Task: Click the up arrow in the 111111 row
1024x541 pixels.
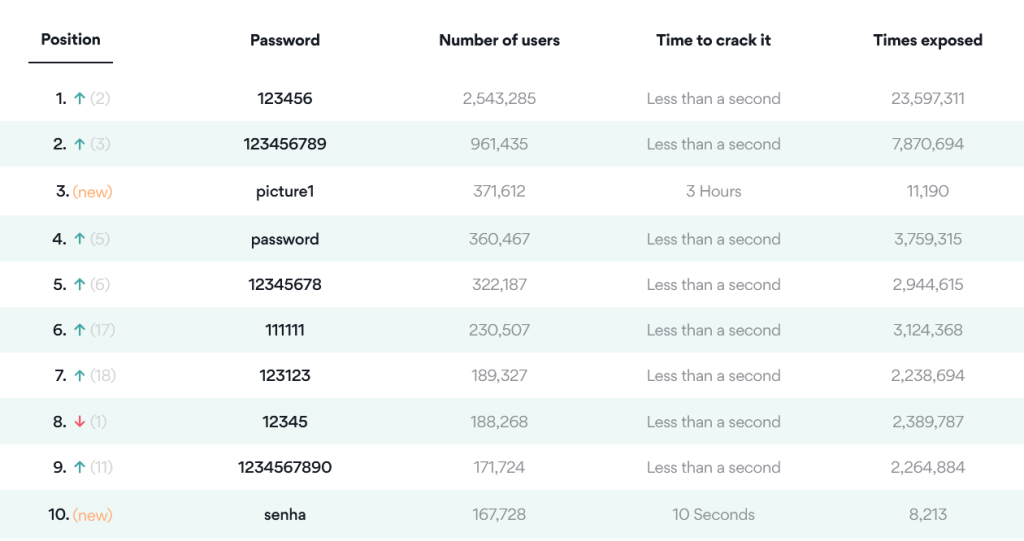Action: tap(79, 330)
